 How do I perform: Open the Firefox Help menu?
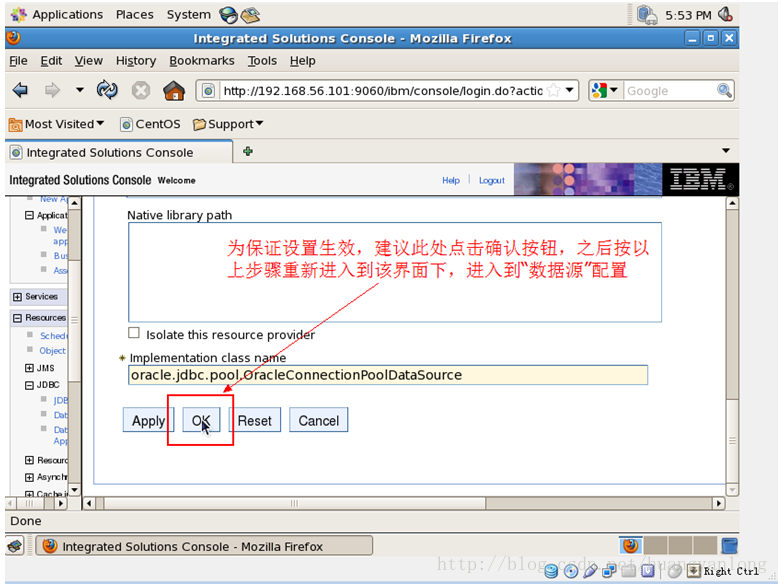click(303, 61)
